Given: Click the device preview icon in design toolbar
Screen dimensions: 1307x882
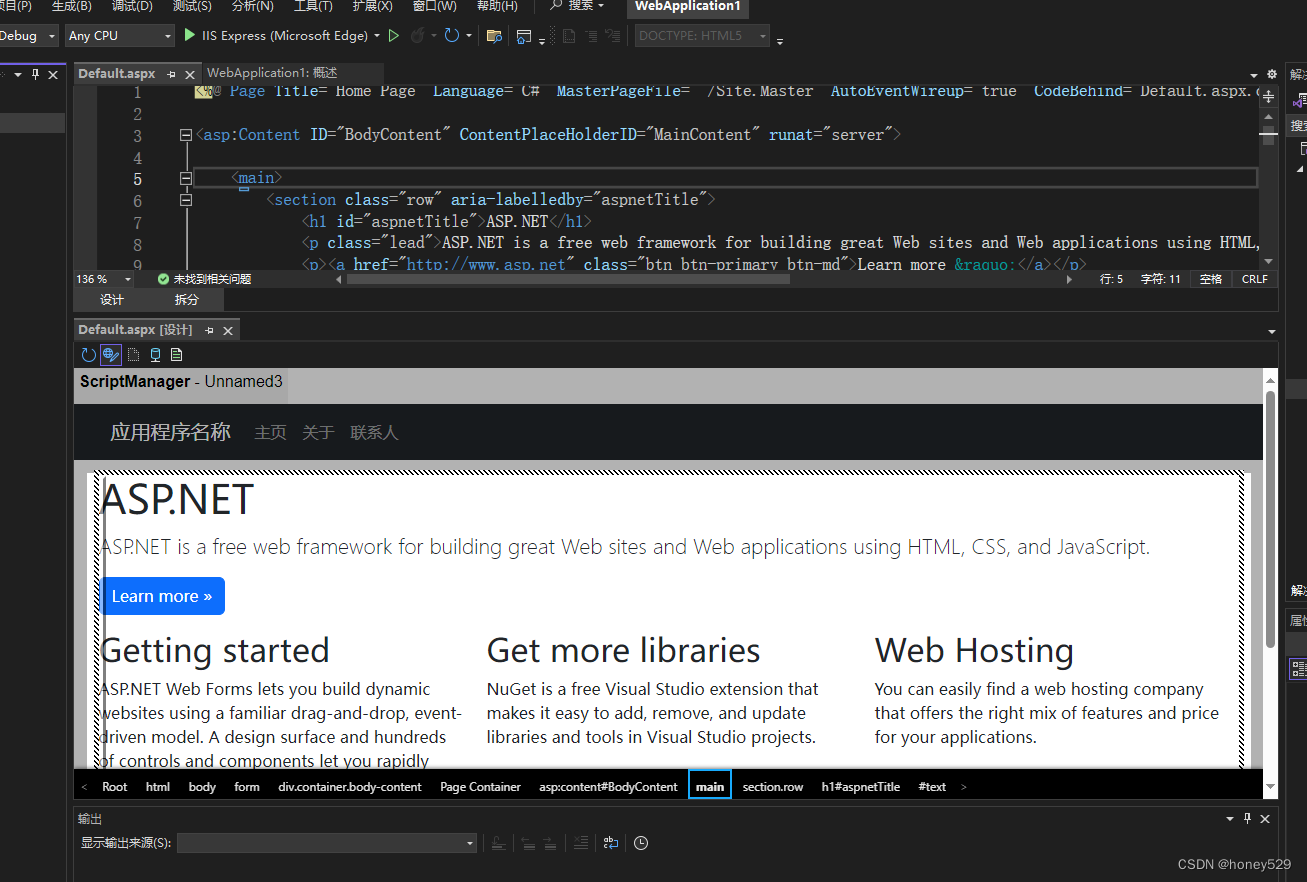Looking at the screenshot, I should [155, 354].
